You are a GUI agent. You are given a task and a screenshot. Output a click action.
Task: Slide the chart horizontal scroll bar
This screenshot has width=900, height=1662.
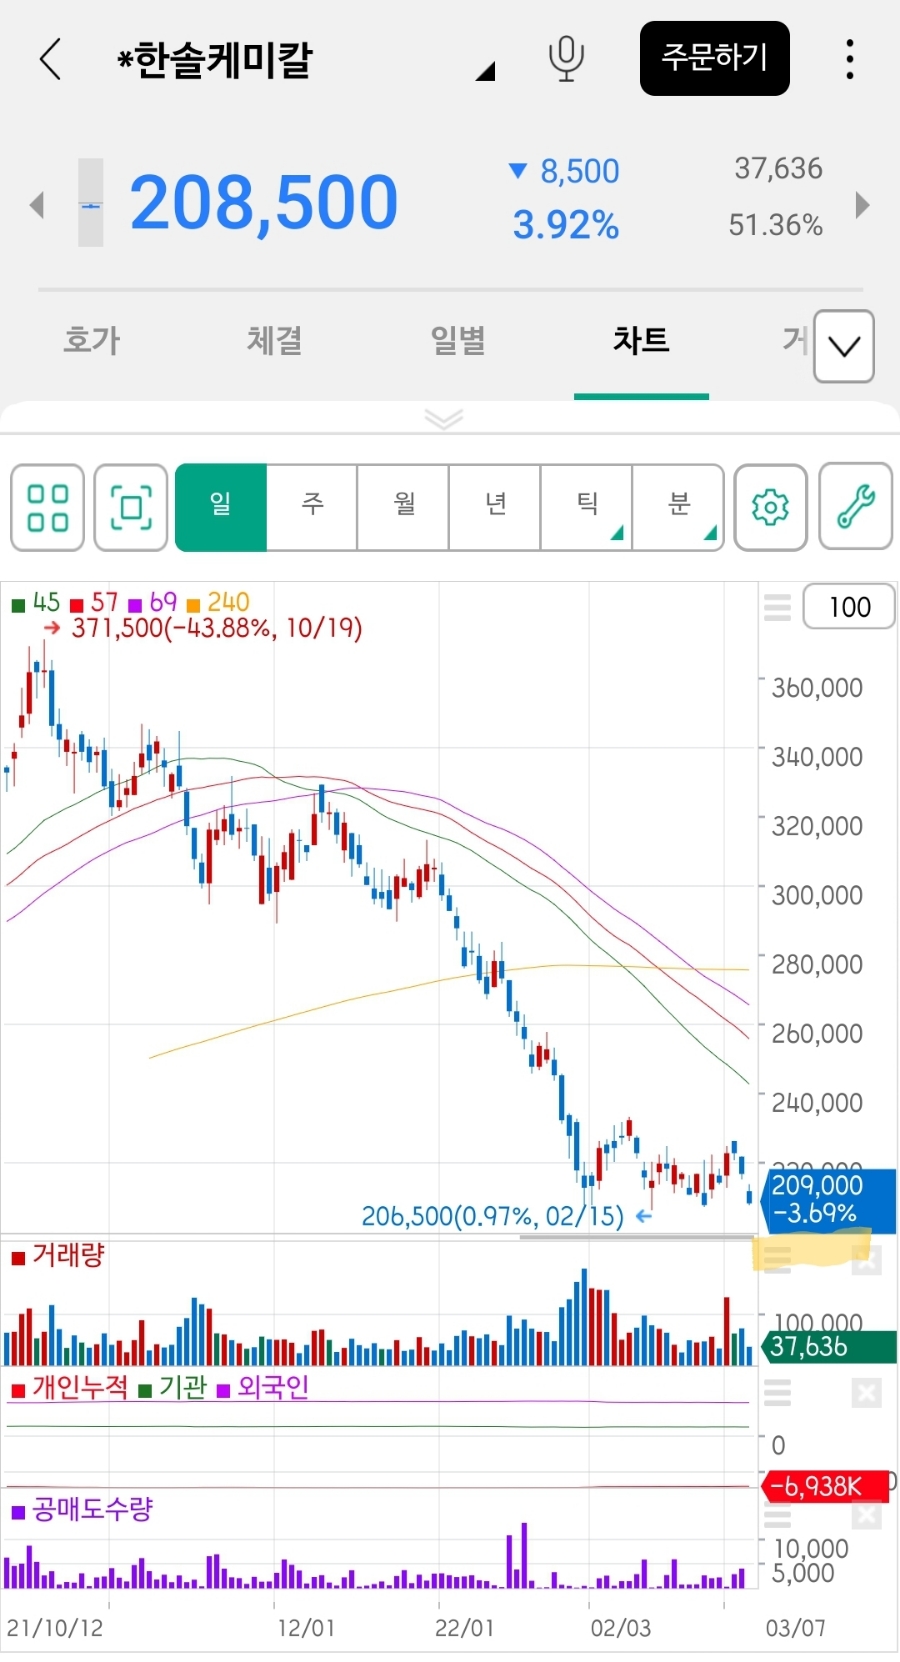coord(636,1237)
